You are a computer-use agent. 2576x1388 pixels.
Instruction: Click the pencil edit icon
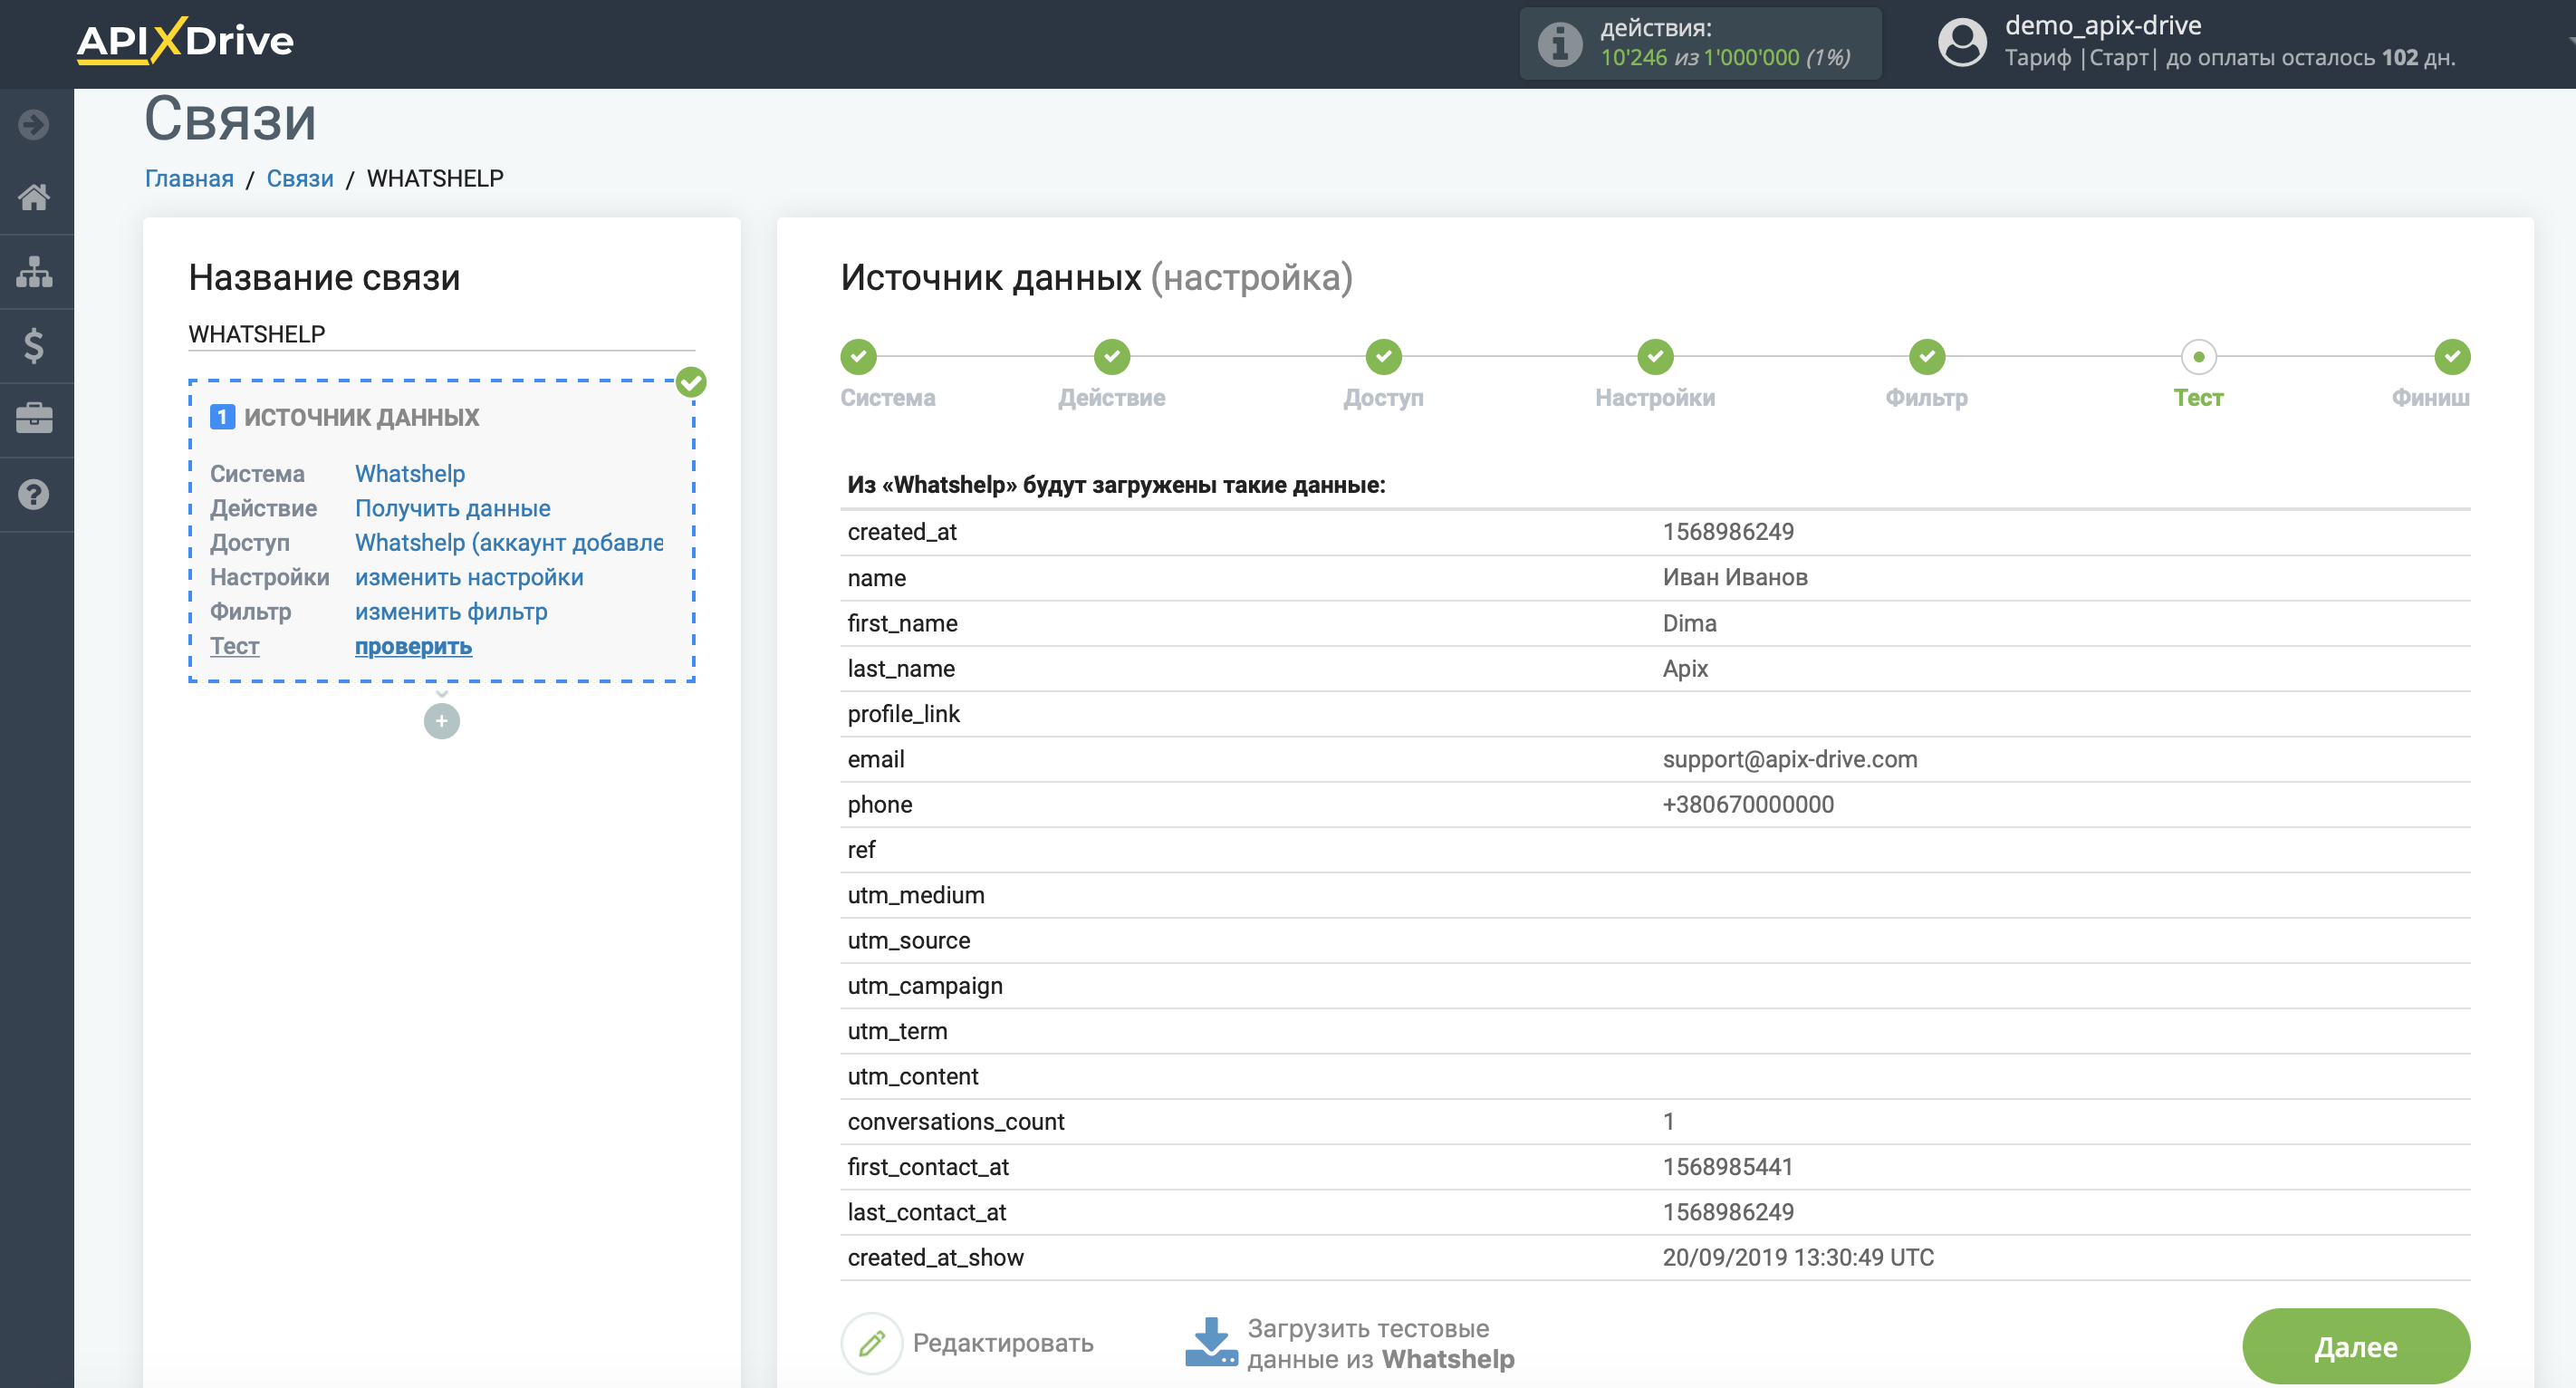point(872,1343)
